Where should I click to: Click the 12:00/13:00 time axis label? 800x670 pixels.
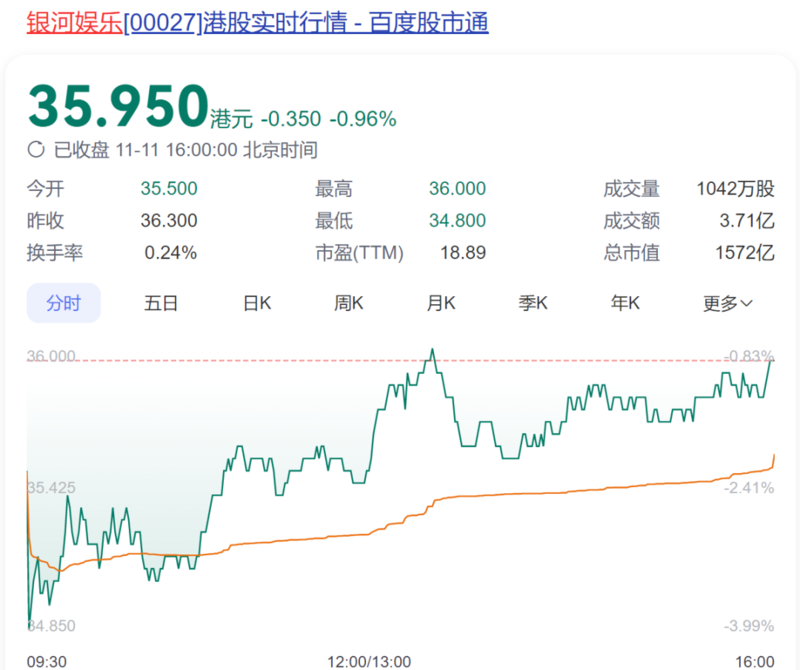[x=369, y=661]
